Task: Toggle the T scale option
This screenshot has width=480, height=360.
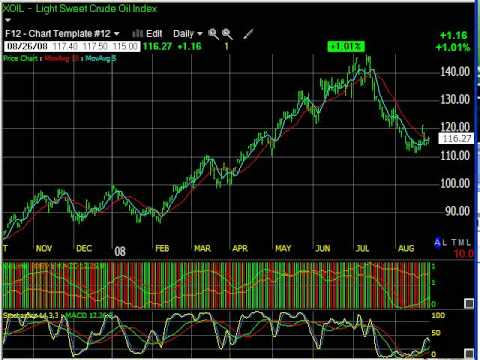Action: (x=454, y=243)
